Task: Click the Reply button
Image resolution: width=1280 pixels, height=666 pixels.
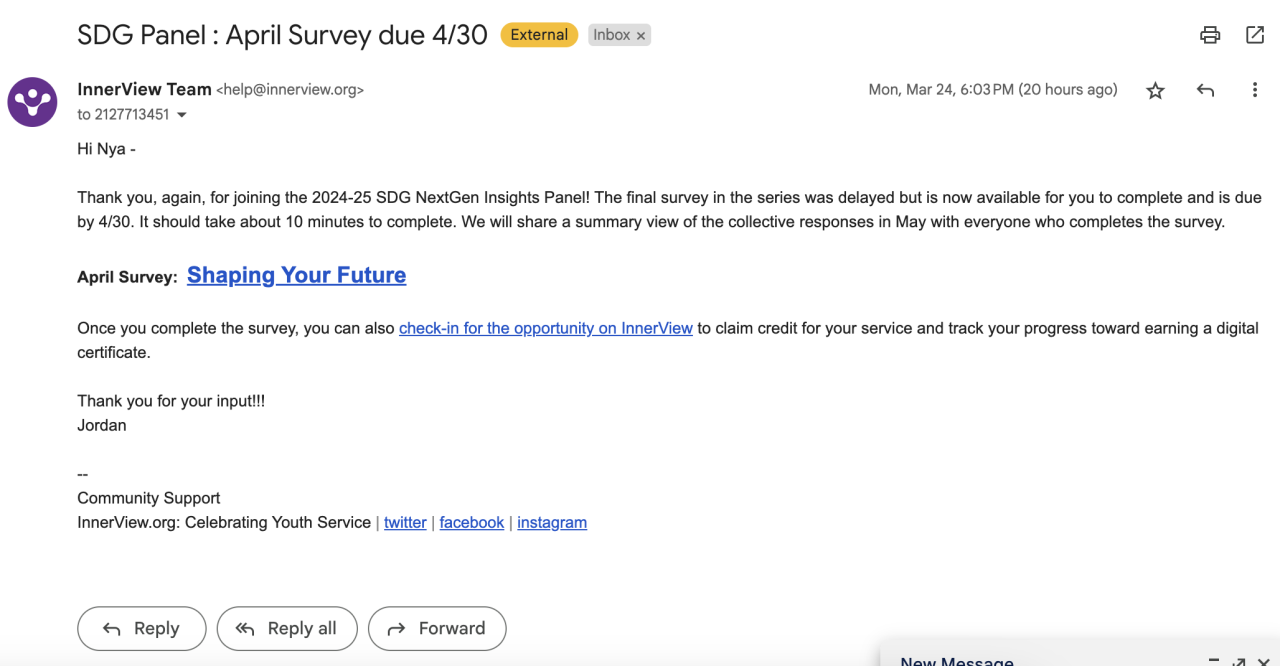Action: point(142,628)
